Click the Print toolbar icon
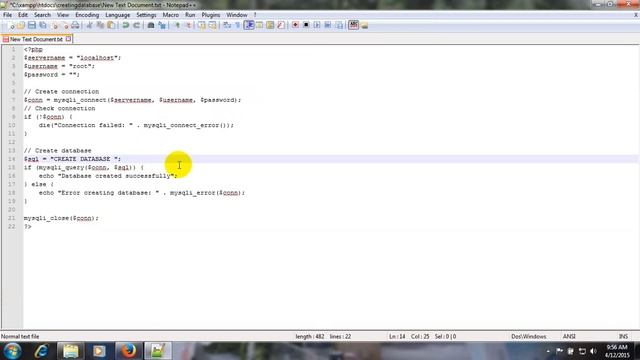Screen dimensions: 640x360 pyautogui.click(x=75, y=25)
